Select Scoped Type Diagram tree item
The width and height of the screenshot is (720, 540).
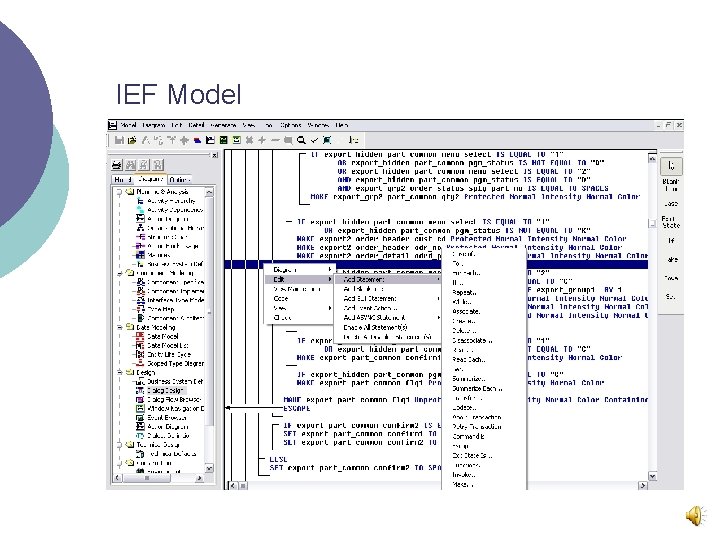(175, 363)
